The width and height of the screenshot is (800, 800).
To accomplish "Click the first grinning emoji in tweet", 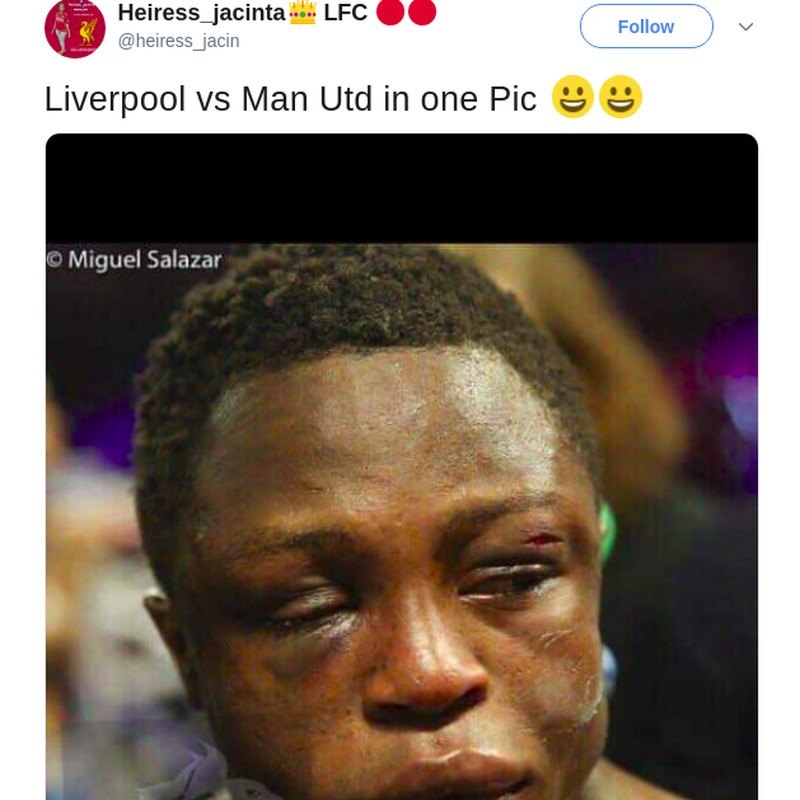I will pos(572,97).
